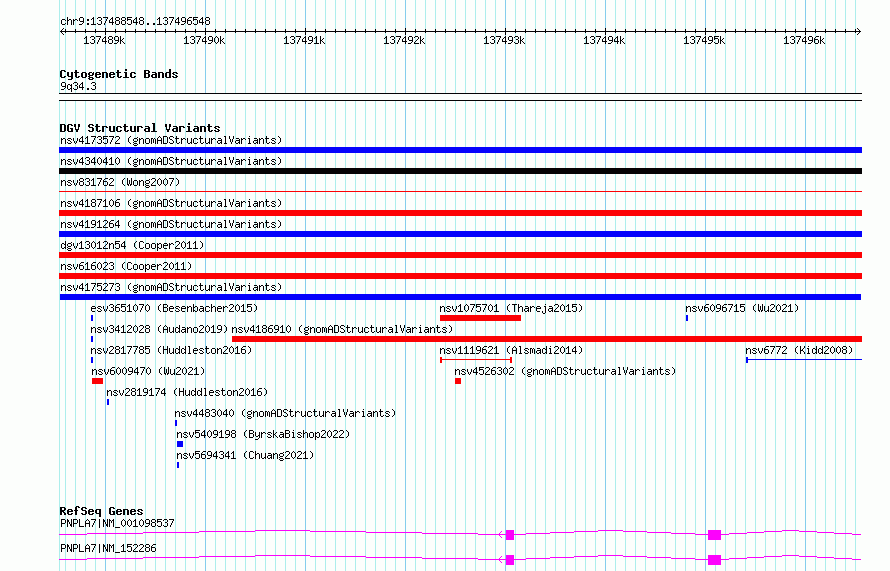Click the nsv6009470 (Wu2021) red block
Screen dimensions: 890x571
coord(98,381)
